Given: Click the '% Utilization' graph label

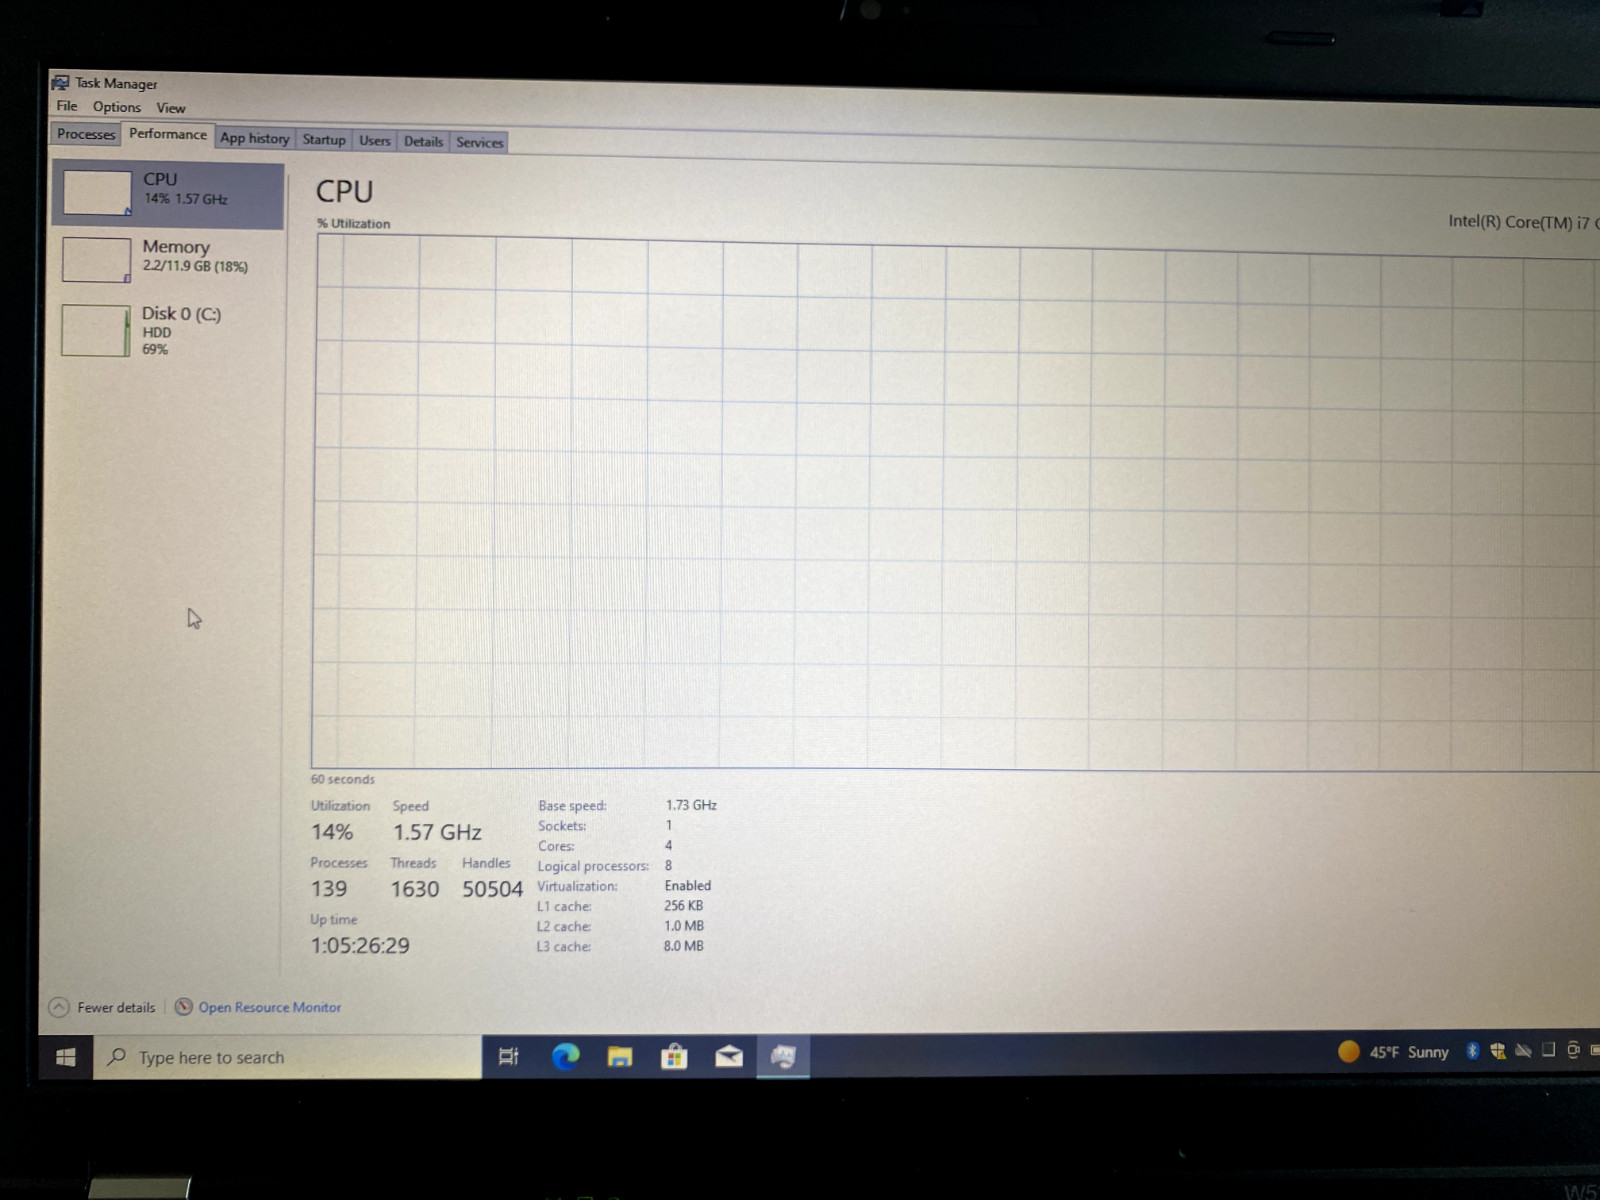Looking at the screenshot, I should tap(353, 224).
